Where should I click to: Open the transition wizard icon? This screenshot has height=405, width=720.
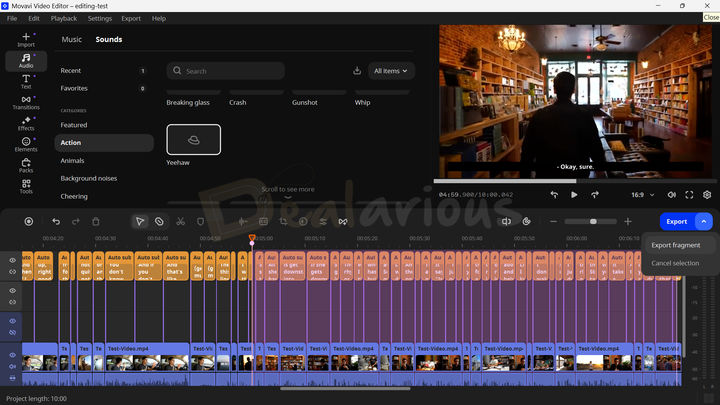[343, 221]
